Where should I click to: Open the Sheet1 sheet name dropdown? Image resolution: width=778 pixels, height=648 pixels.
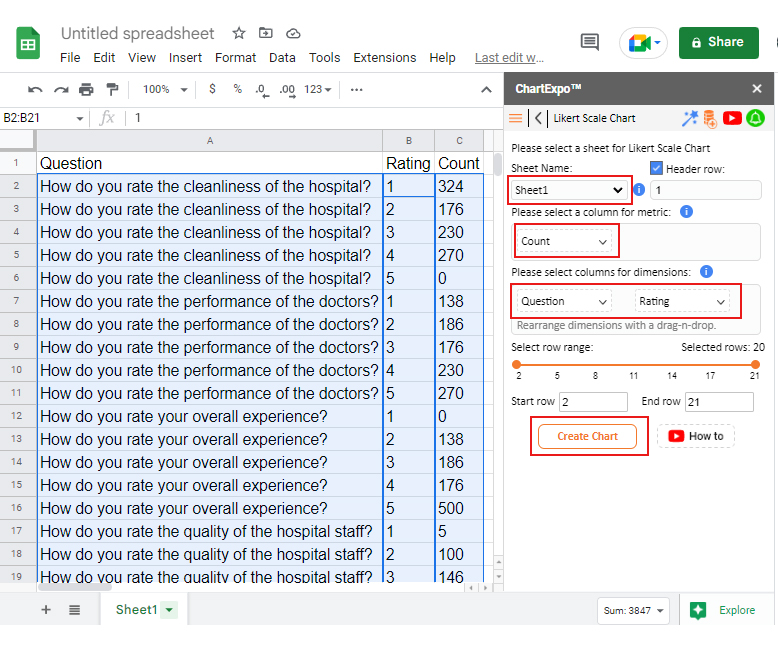(568, 190)
